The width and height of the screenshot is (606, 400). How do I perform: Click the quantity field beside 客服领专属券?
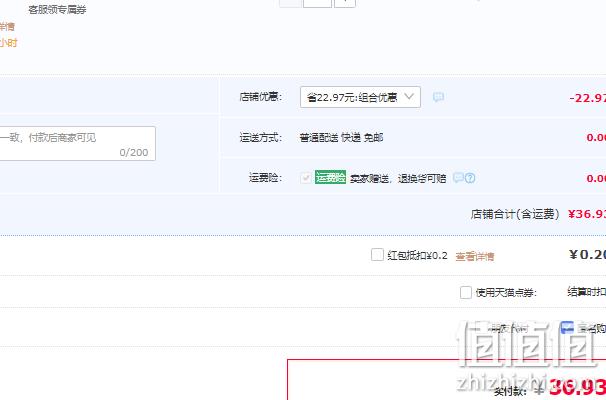[x=317, y=3]
